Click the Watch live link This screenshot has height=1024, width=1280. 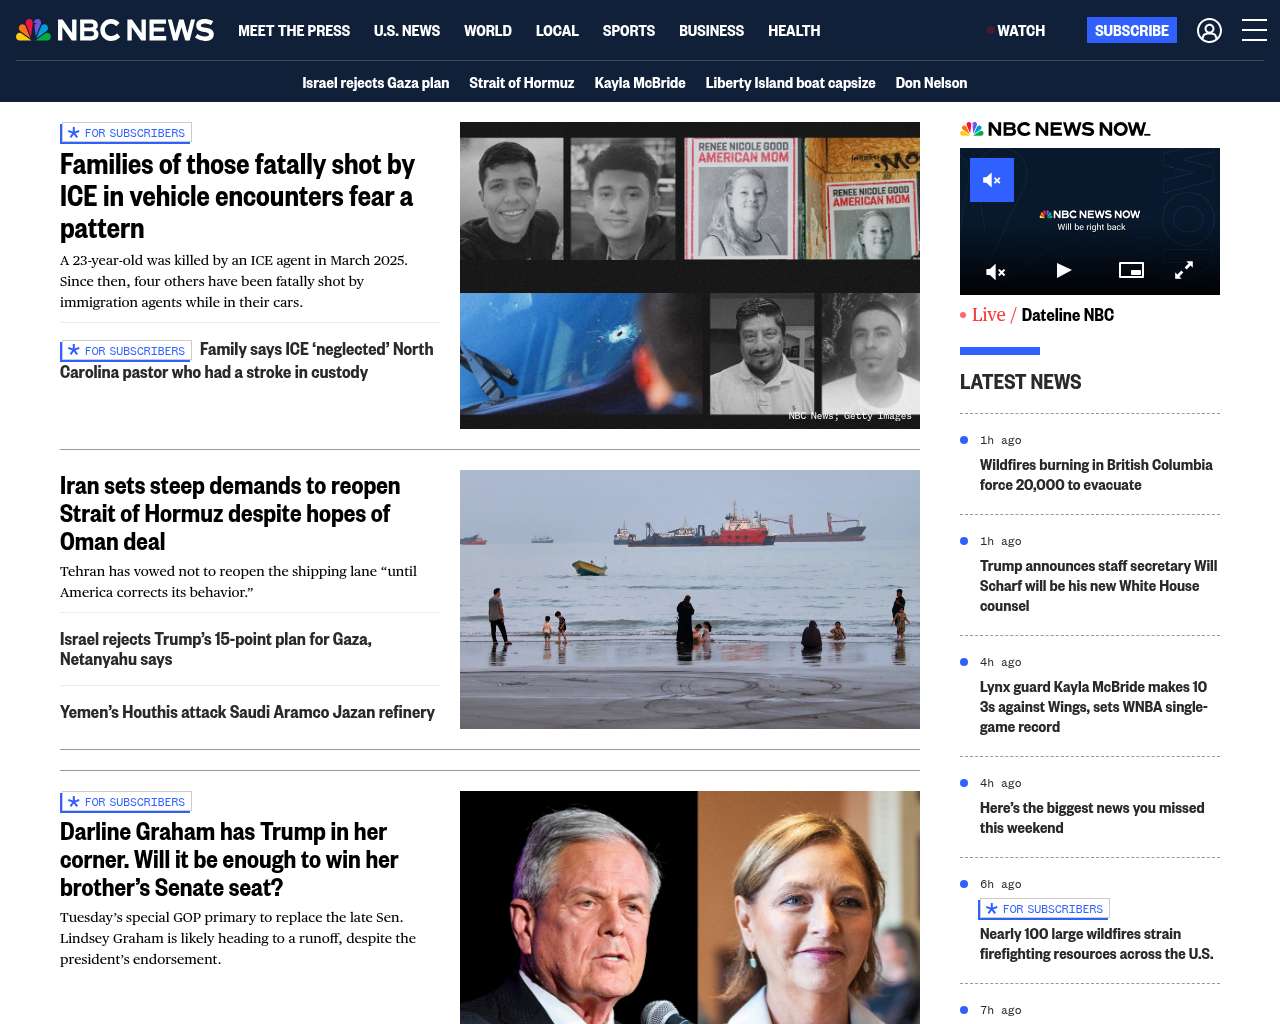tap(1016, 31)
